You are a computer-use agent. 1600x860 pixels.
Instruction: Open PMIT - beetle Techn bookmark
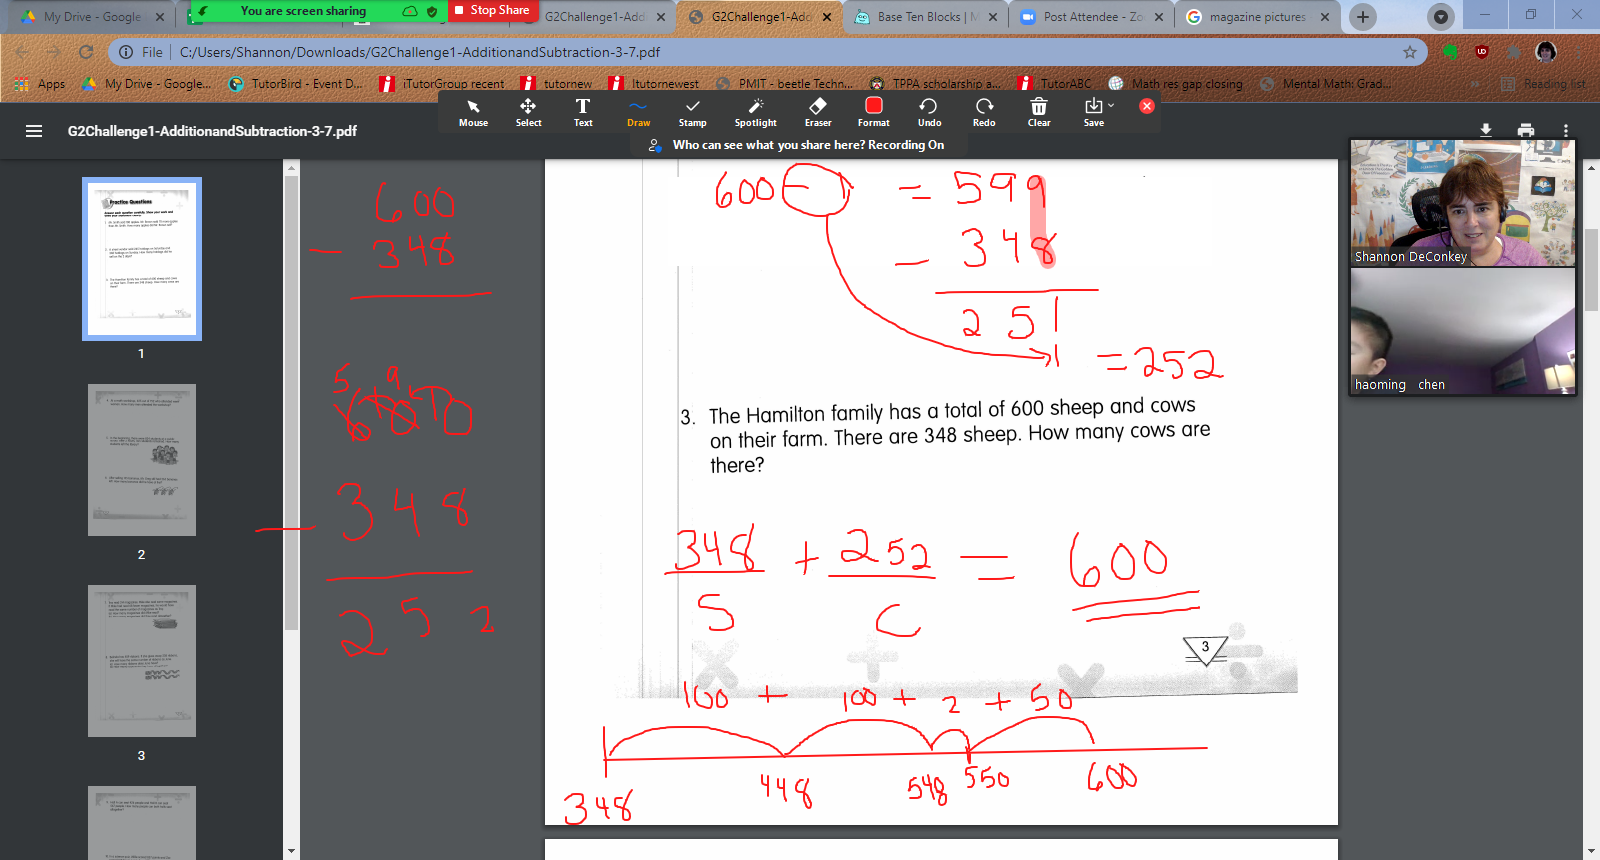[785, 84]
